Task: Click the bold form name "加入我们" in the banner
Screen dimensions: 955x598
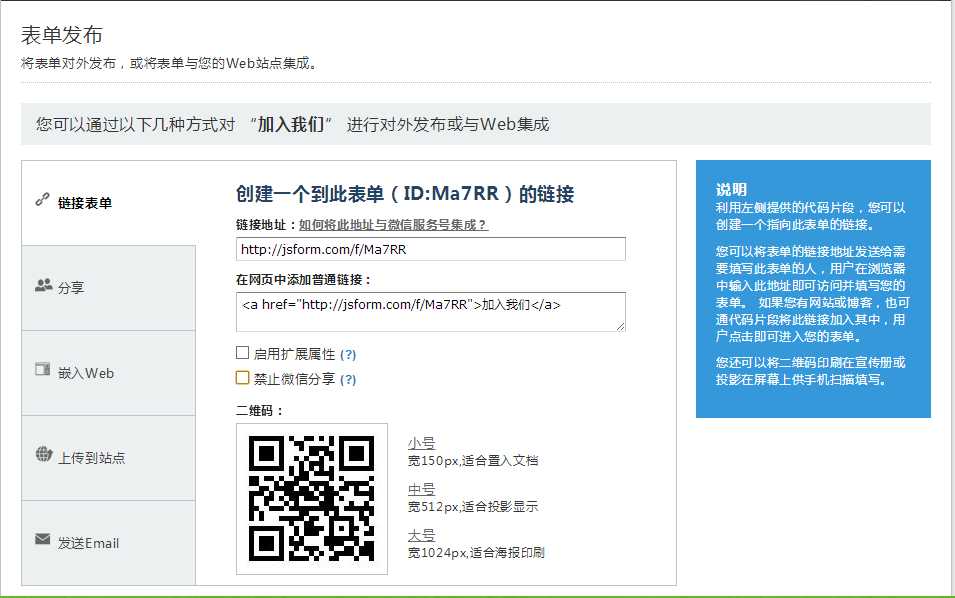Action: (291, 124)
